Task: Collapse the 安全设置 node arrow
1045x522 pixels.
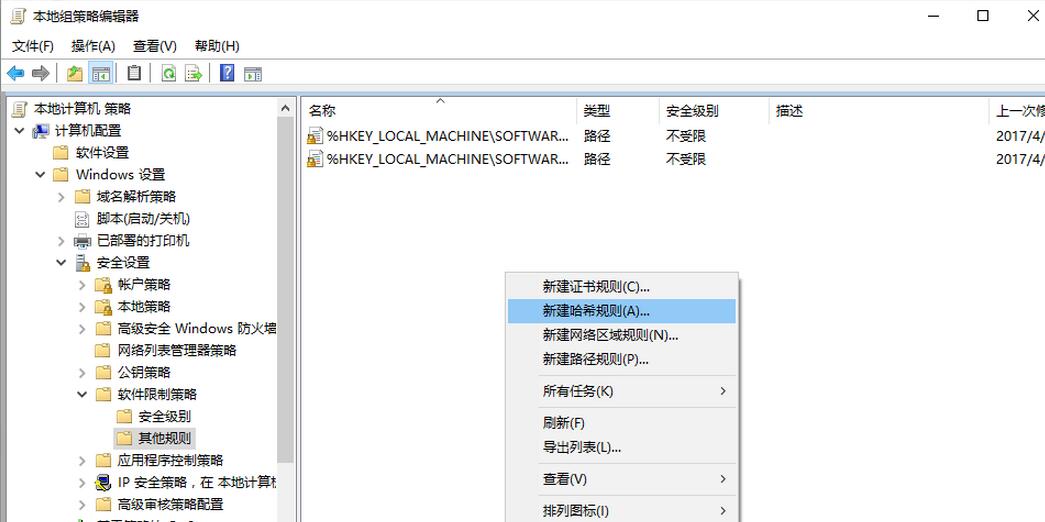Action: tap(61, 263)
